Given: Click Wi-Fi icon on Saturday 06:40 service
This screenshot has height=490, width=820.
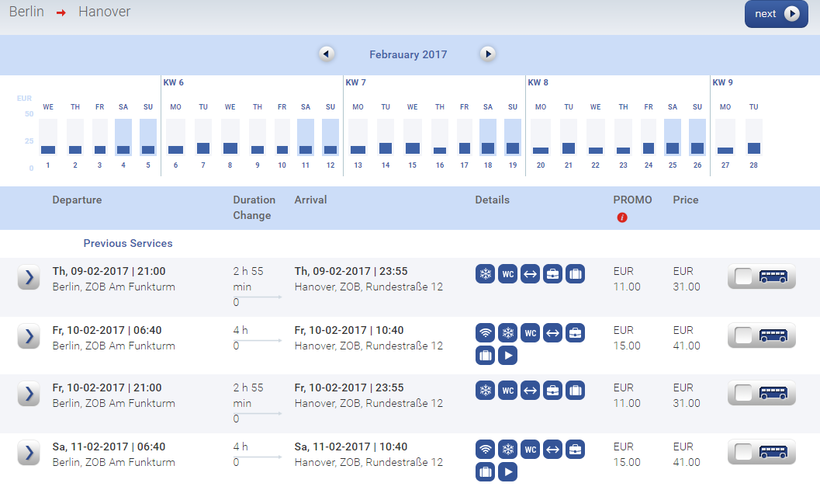Looking at the screenshot, I should pyautogui.click(x=486, y=448).
